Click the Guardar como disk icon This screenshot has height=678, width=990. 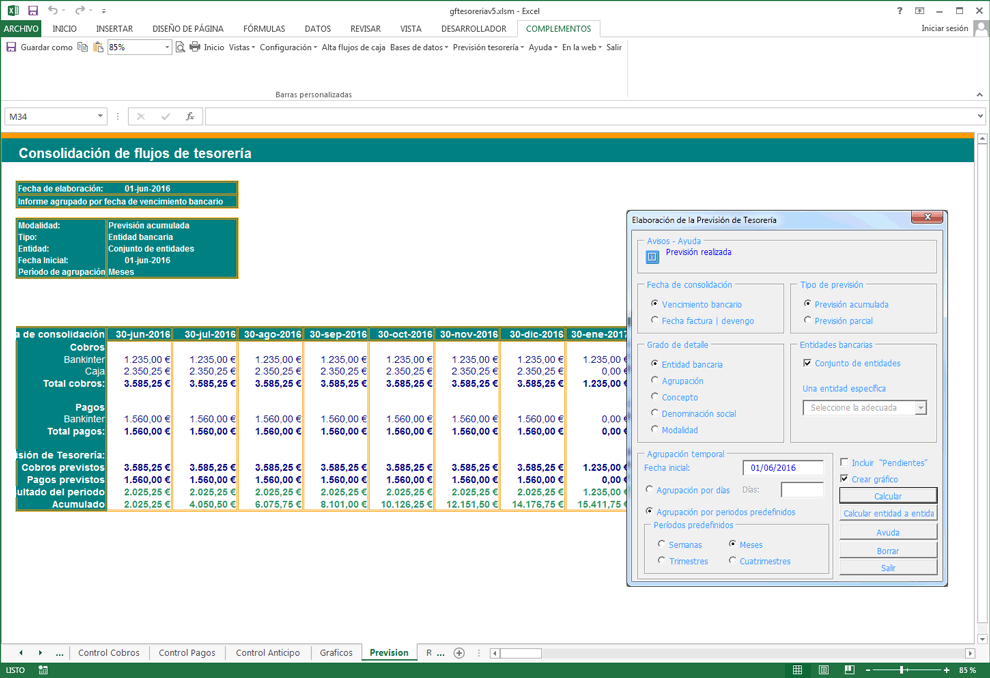pos(11,47)
